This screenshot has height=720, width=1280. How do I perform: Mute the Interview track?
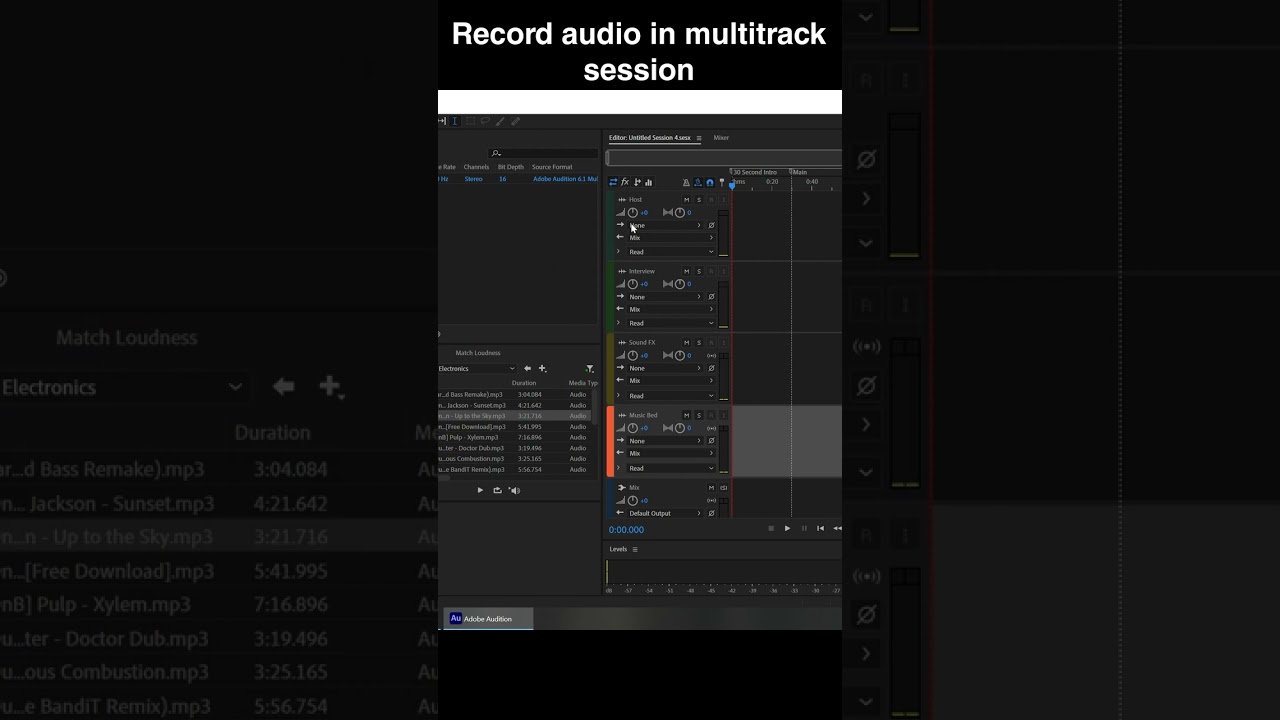[687, 272]
